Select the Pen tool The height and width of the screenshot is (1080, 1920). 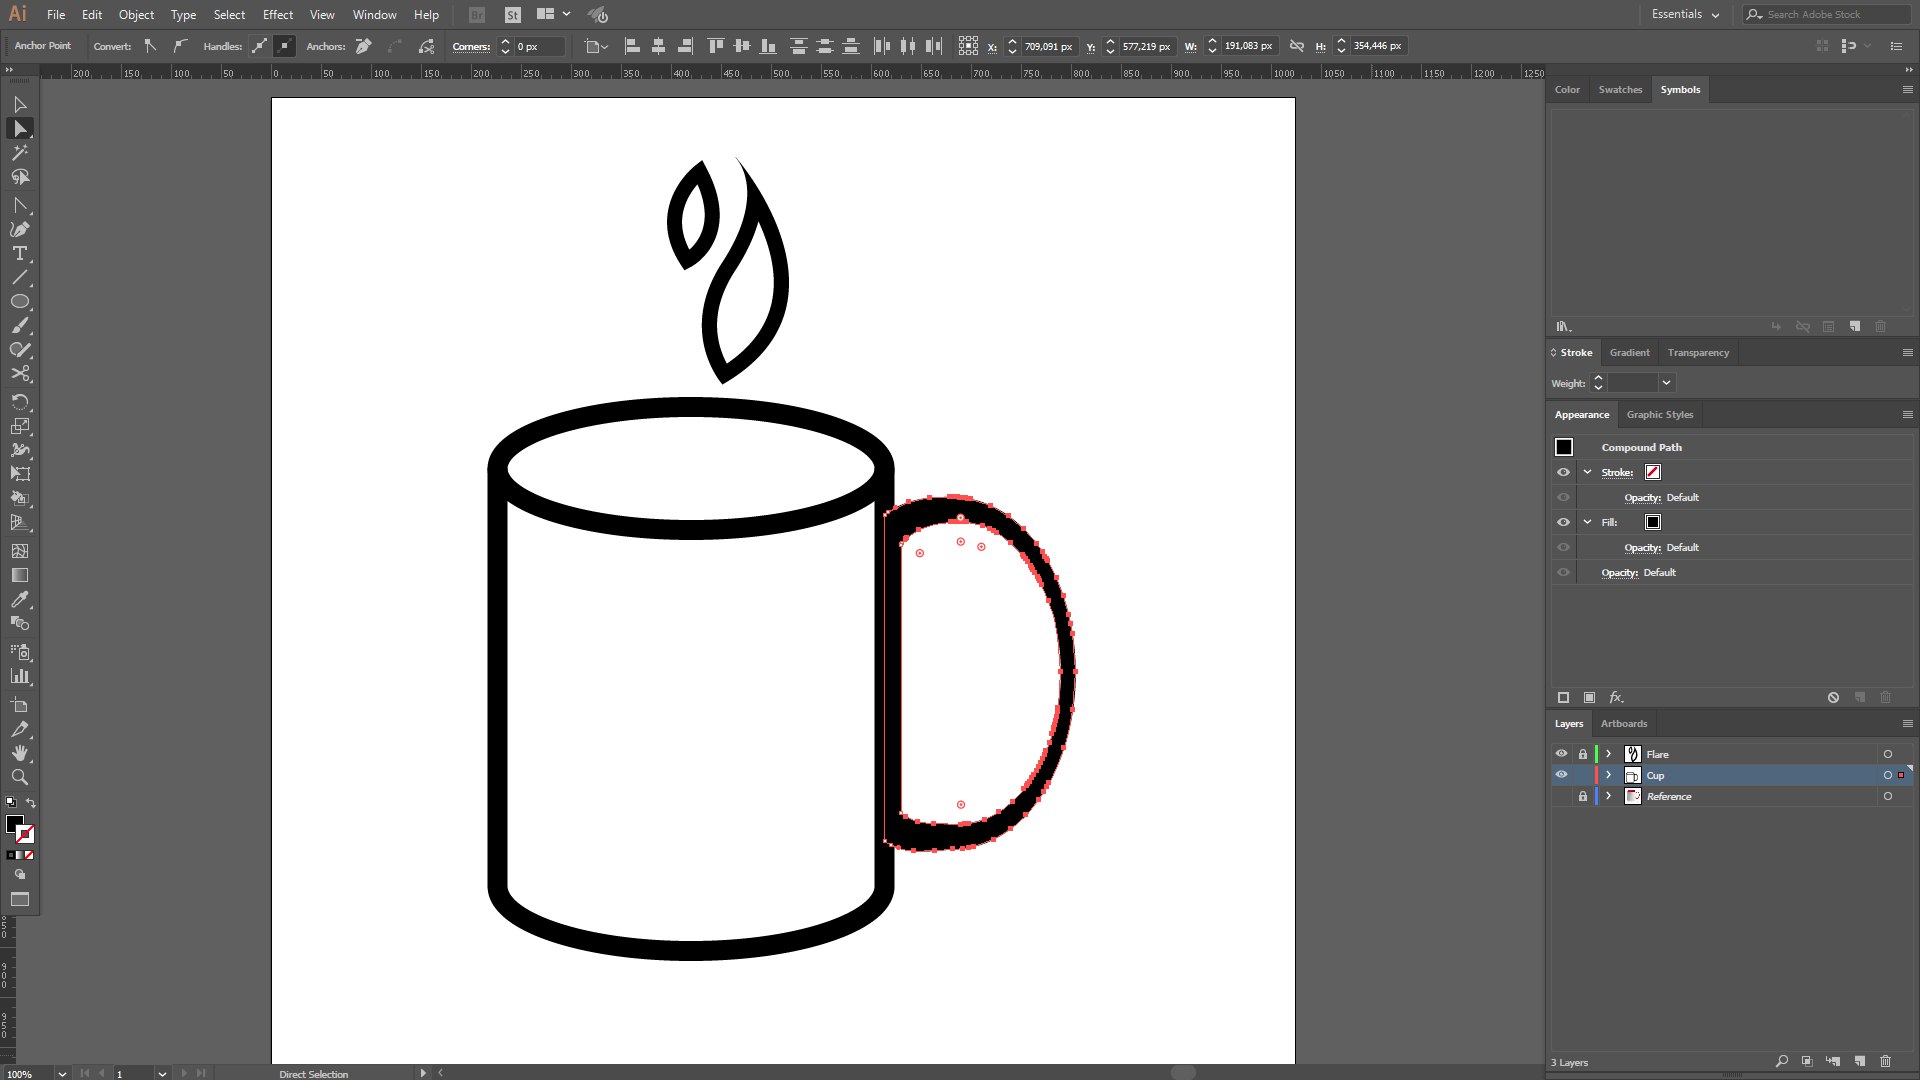tap(20, 229)
